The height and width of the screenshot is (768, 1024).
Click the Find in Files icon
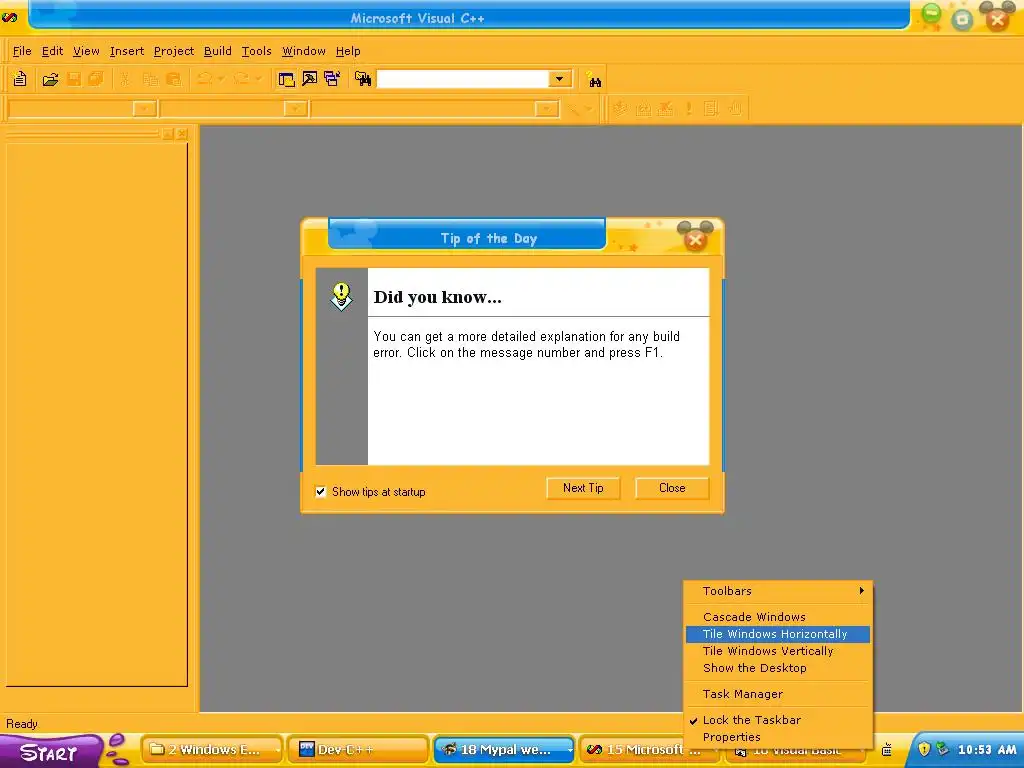[363, 79]
